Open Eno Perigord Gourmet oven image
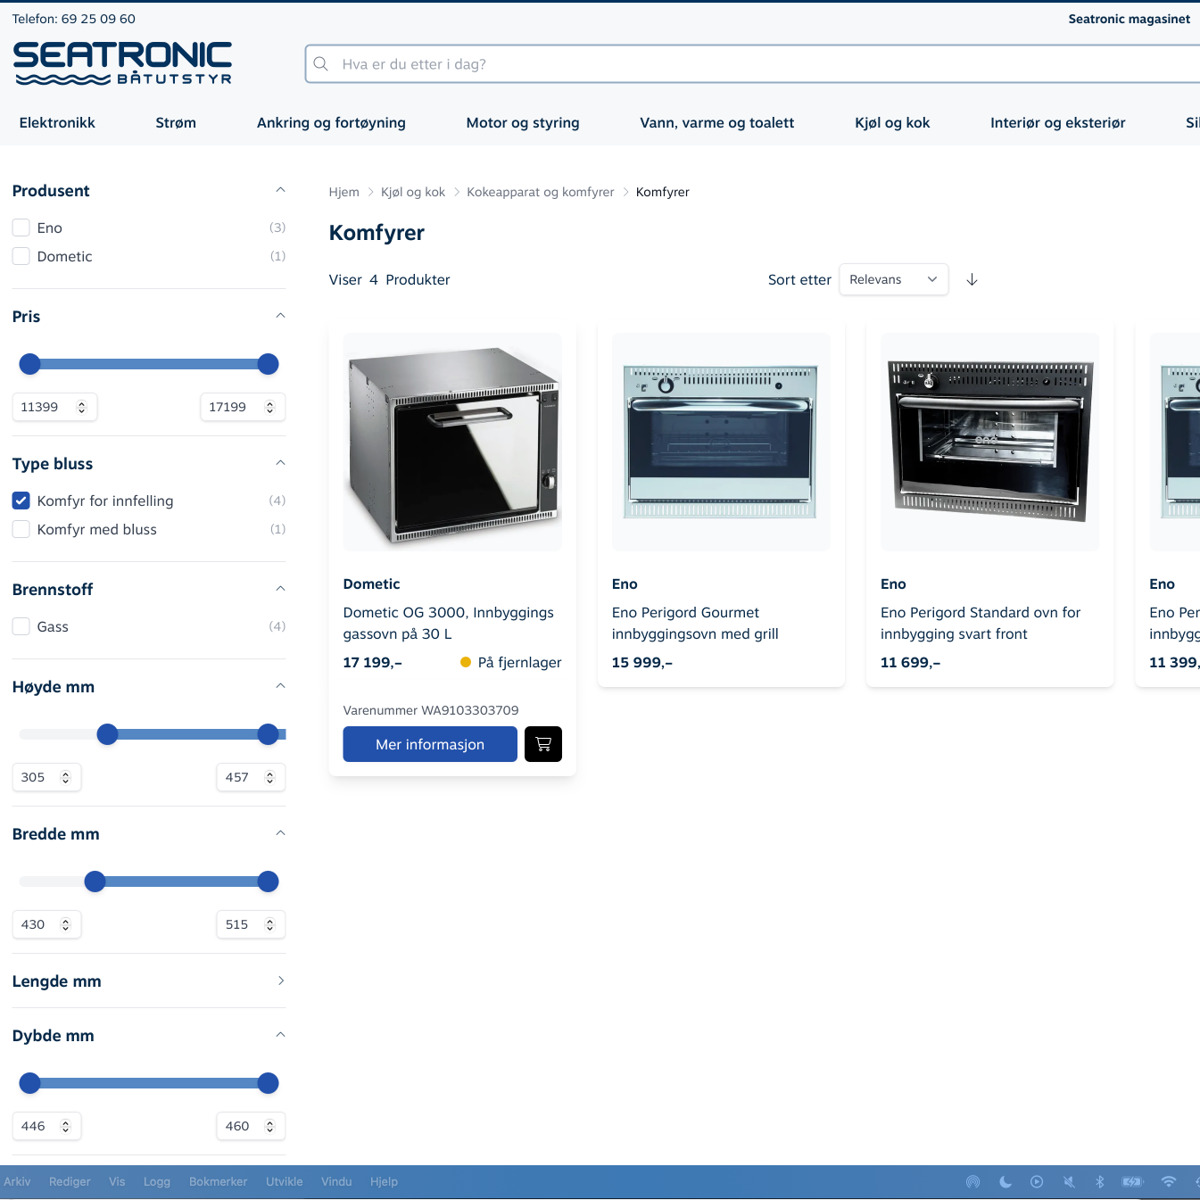 click(x=721, y=442)
